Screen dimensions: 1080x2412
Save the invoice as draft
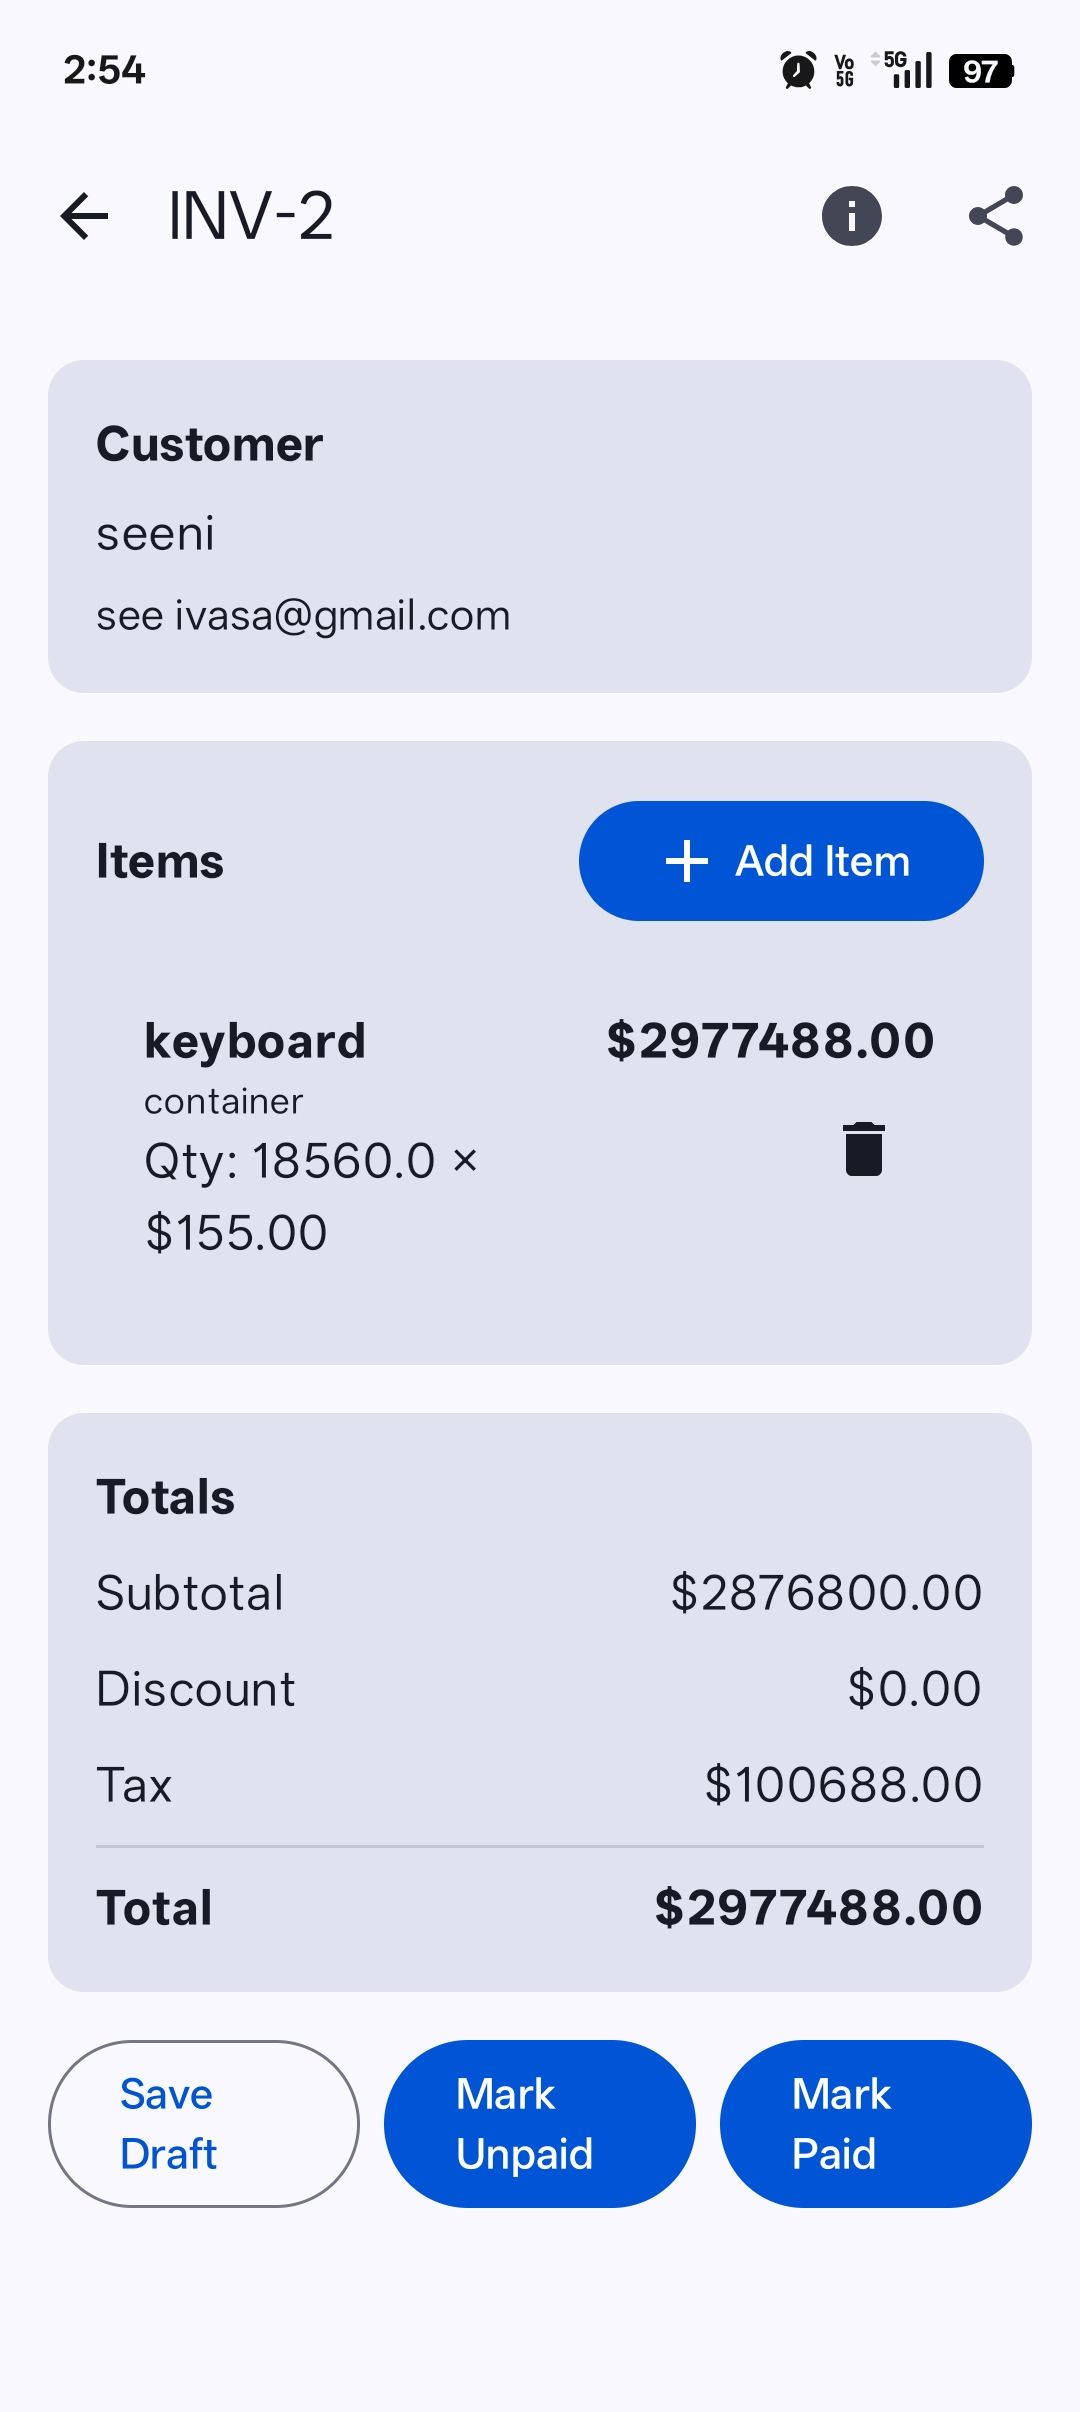(204, 2123)
